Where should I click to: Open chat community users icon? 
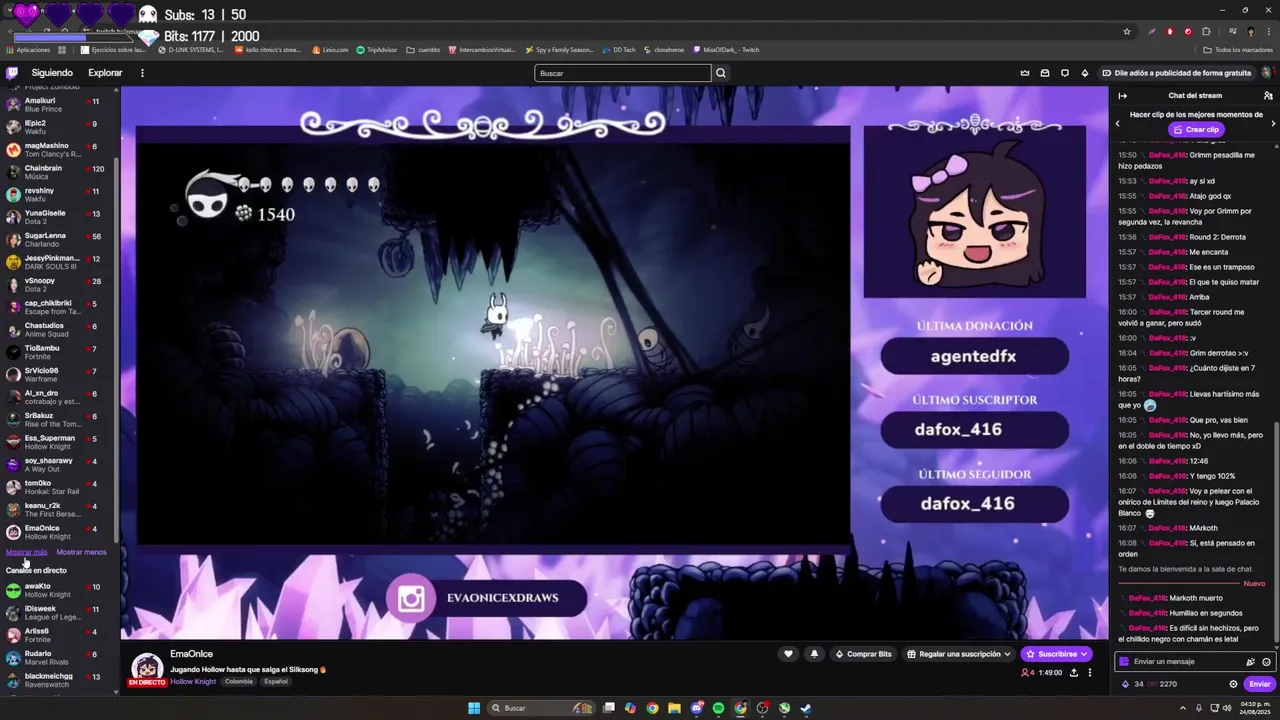point(1268,96)
